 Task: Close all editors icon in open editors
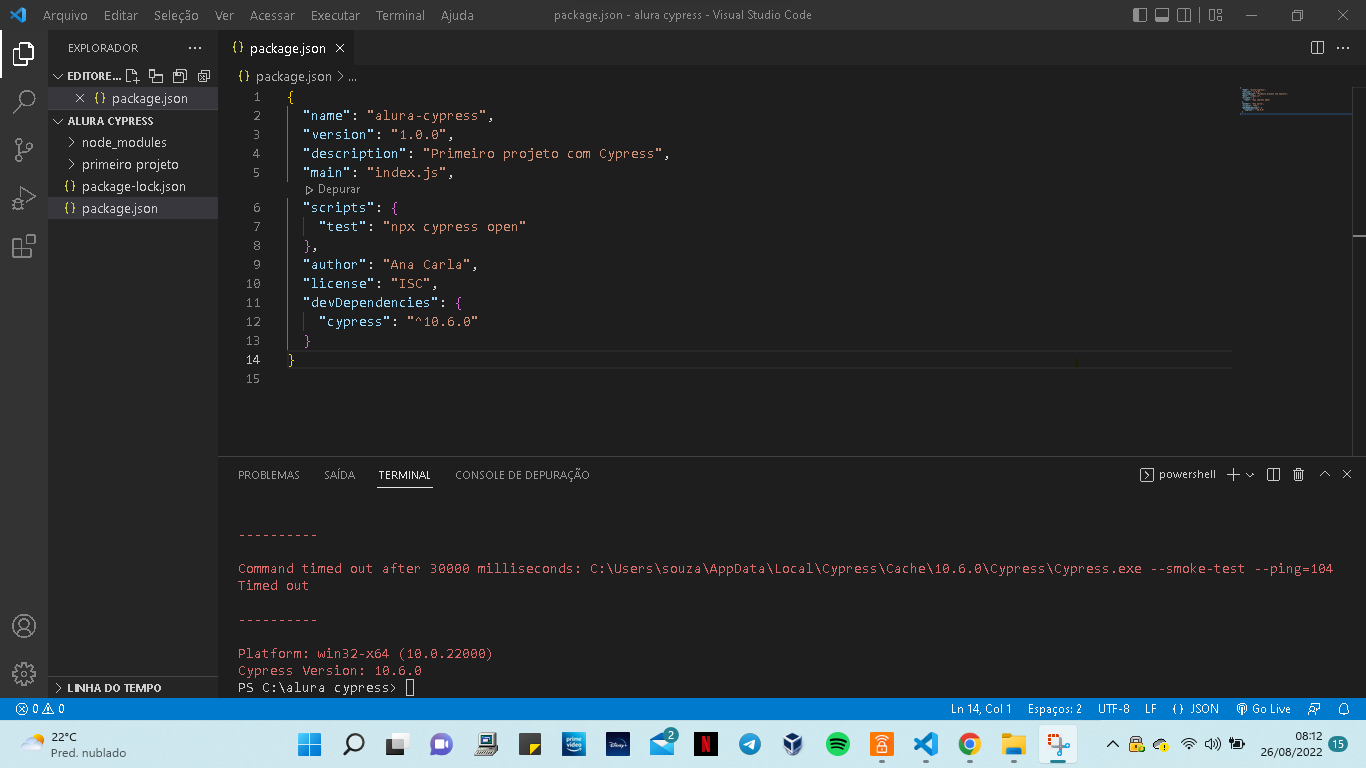pos(204,76)
